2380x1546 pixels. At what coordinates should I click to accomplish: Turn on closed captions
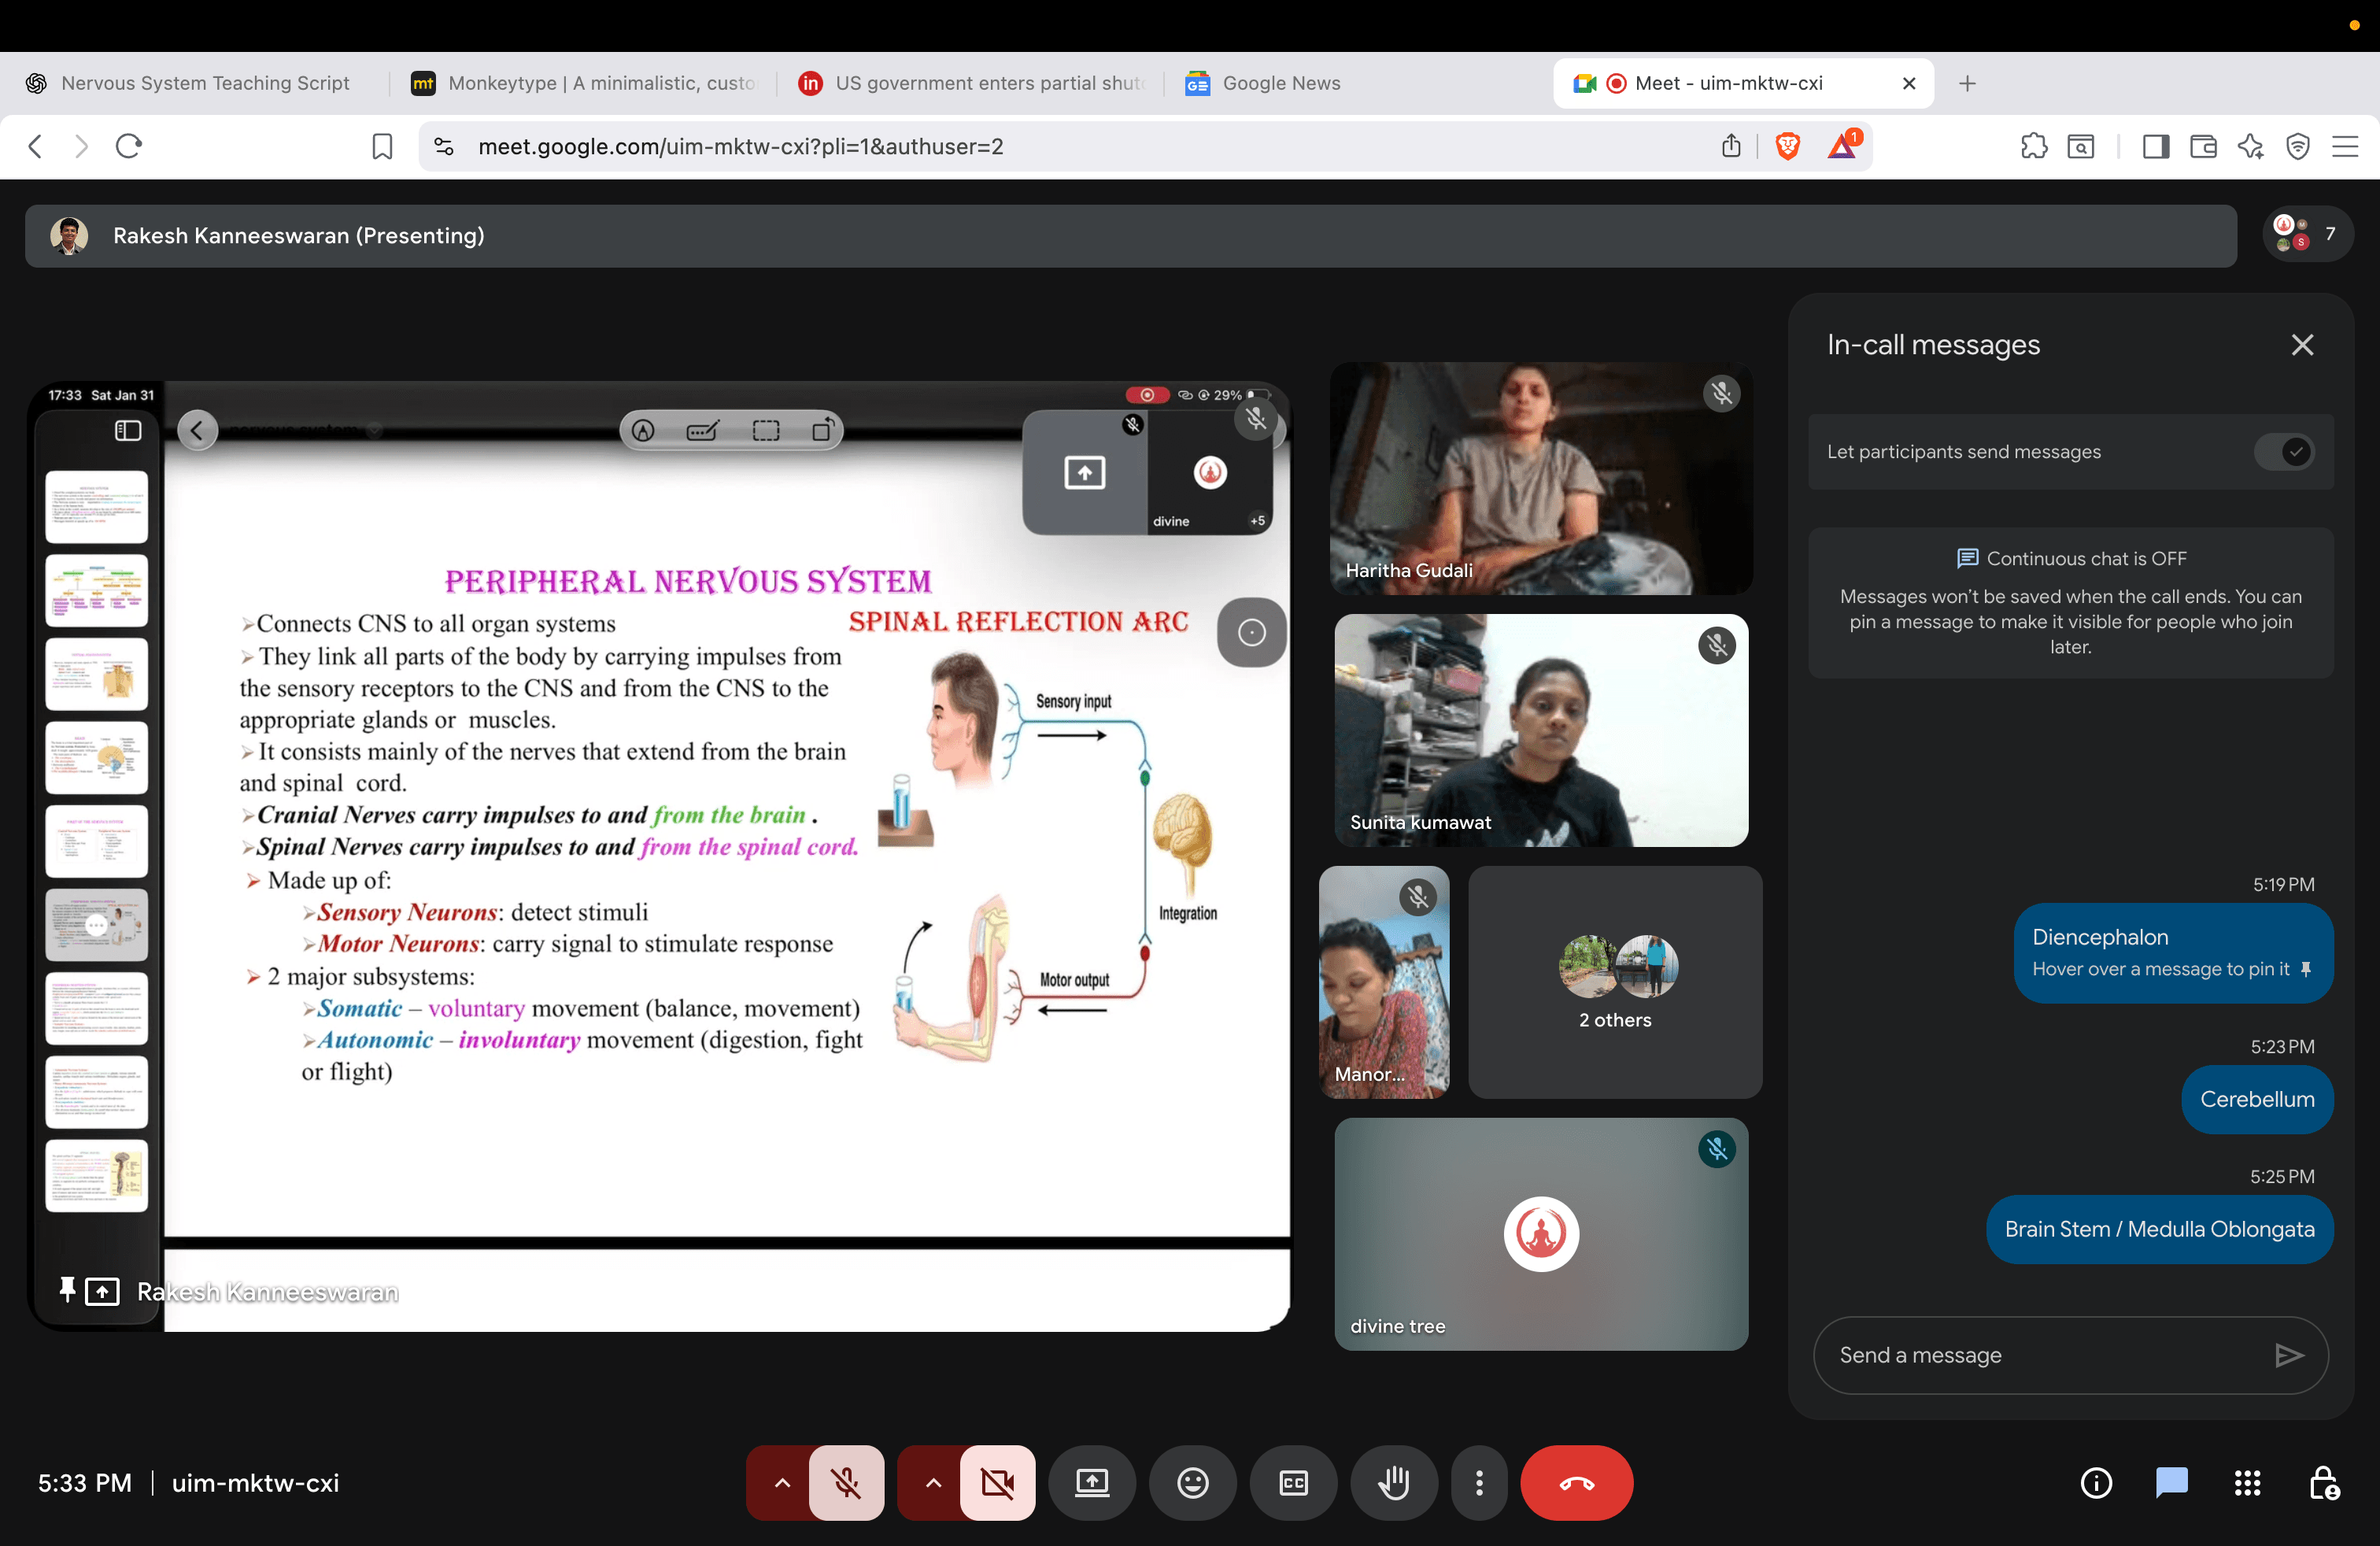1293,1482
